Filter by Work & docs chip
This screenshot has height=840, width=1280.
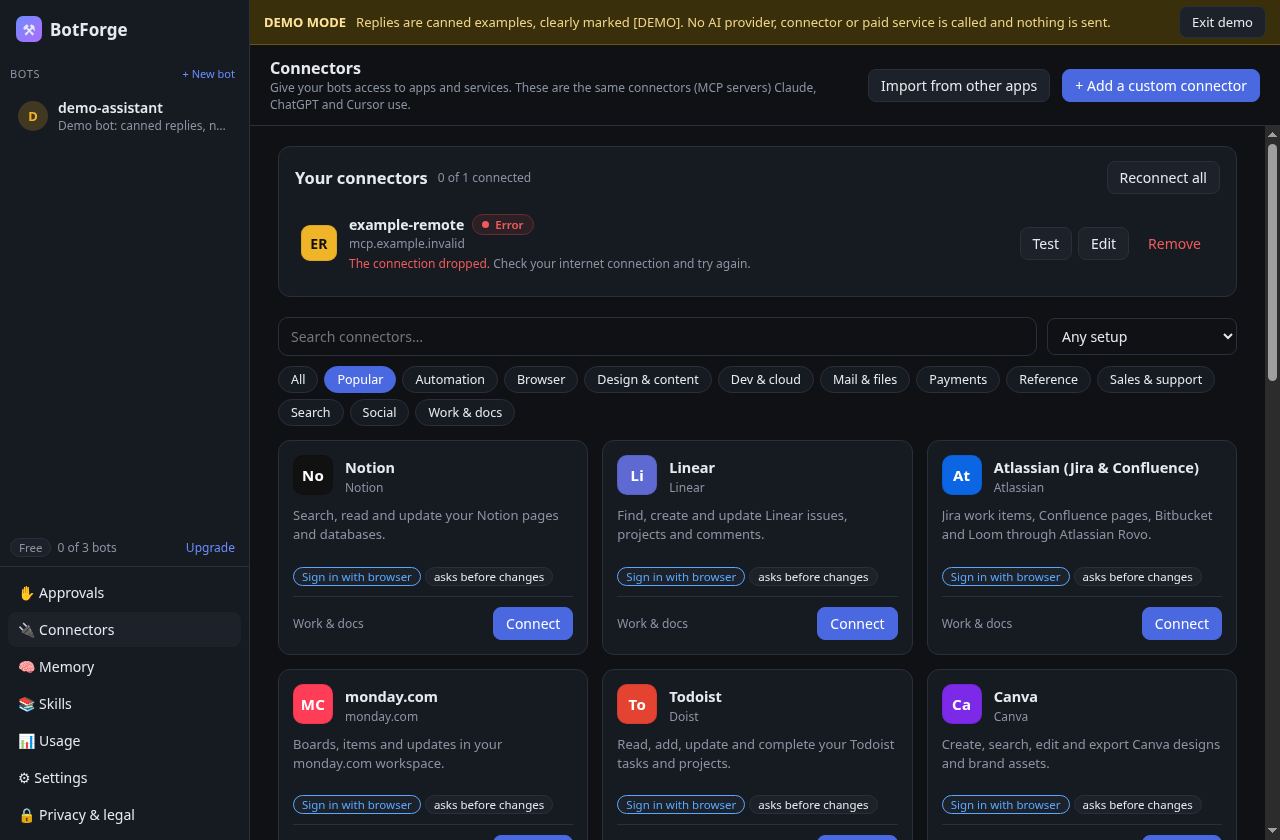tap(465, 413)
